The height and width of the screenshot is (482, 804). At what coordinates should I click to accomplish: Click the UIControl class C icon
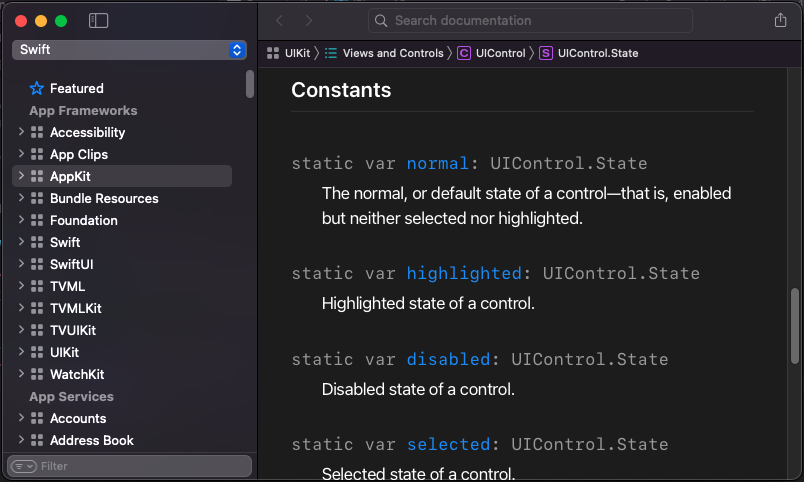pos(464,53)
